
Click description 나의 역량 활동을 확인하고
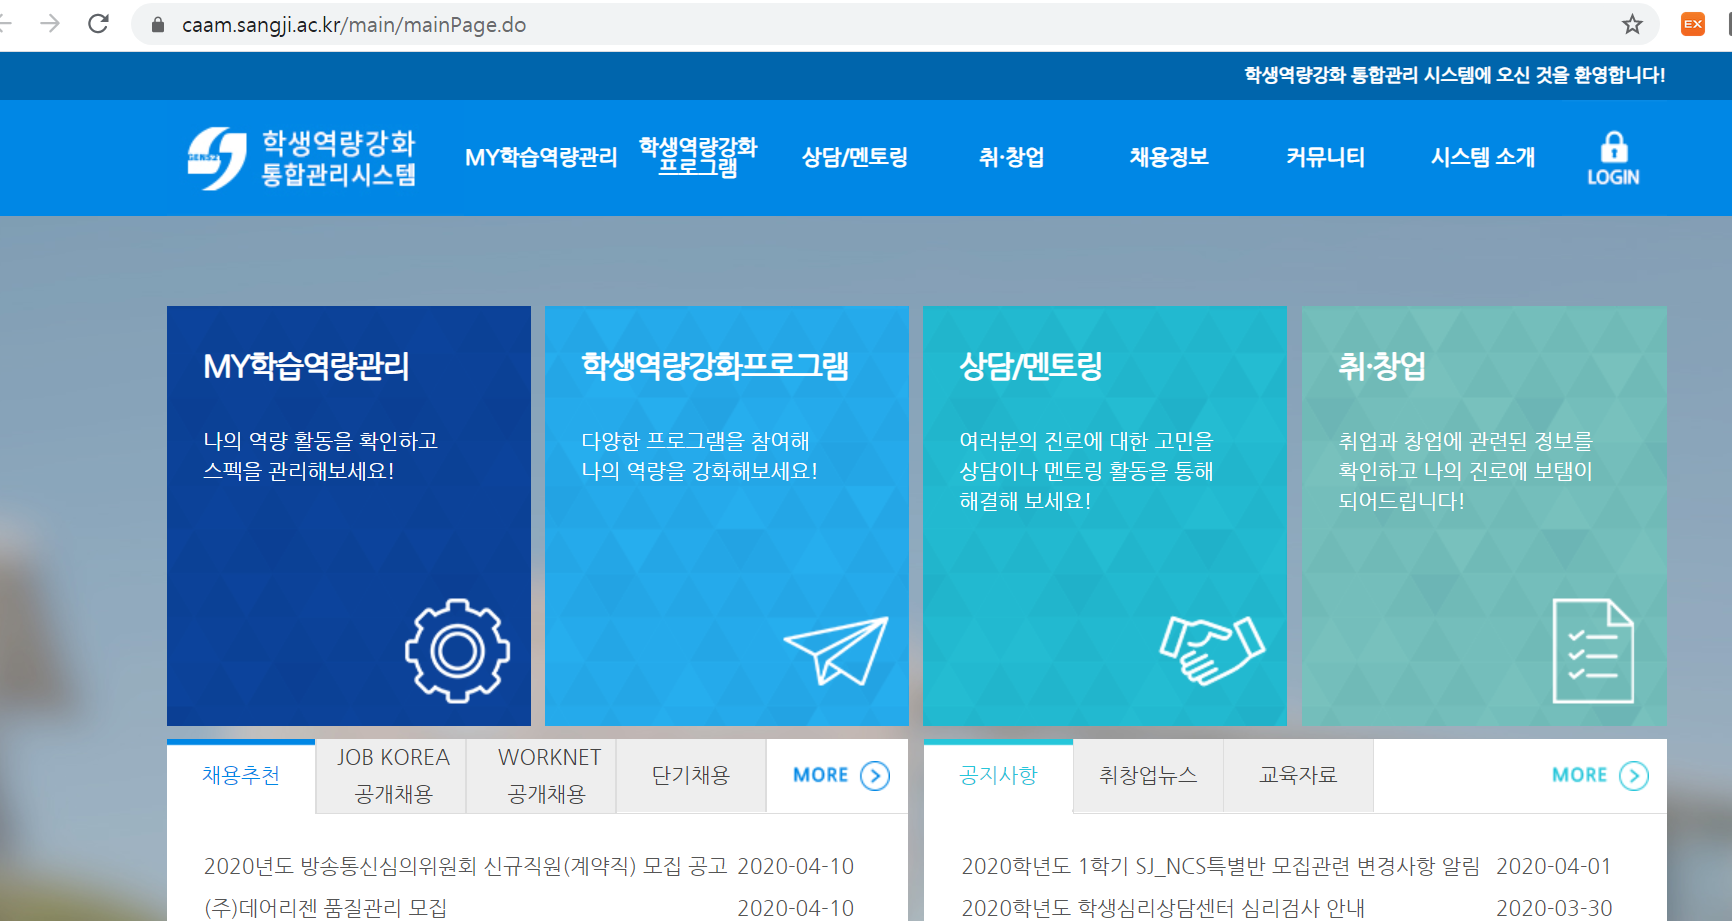[x=321, y=441]
